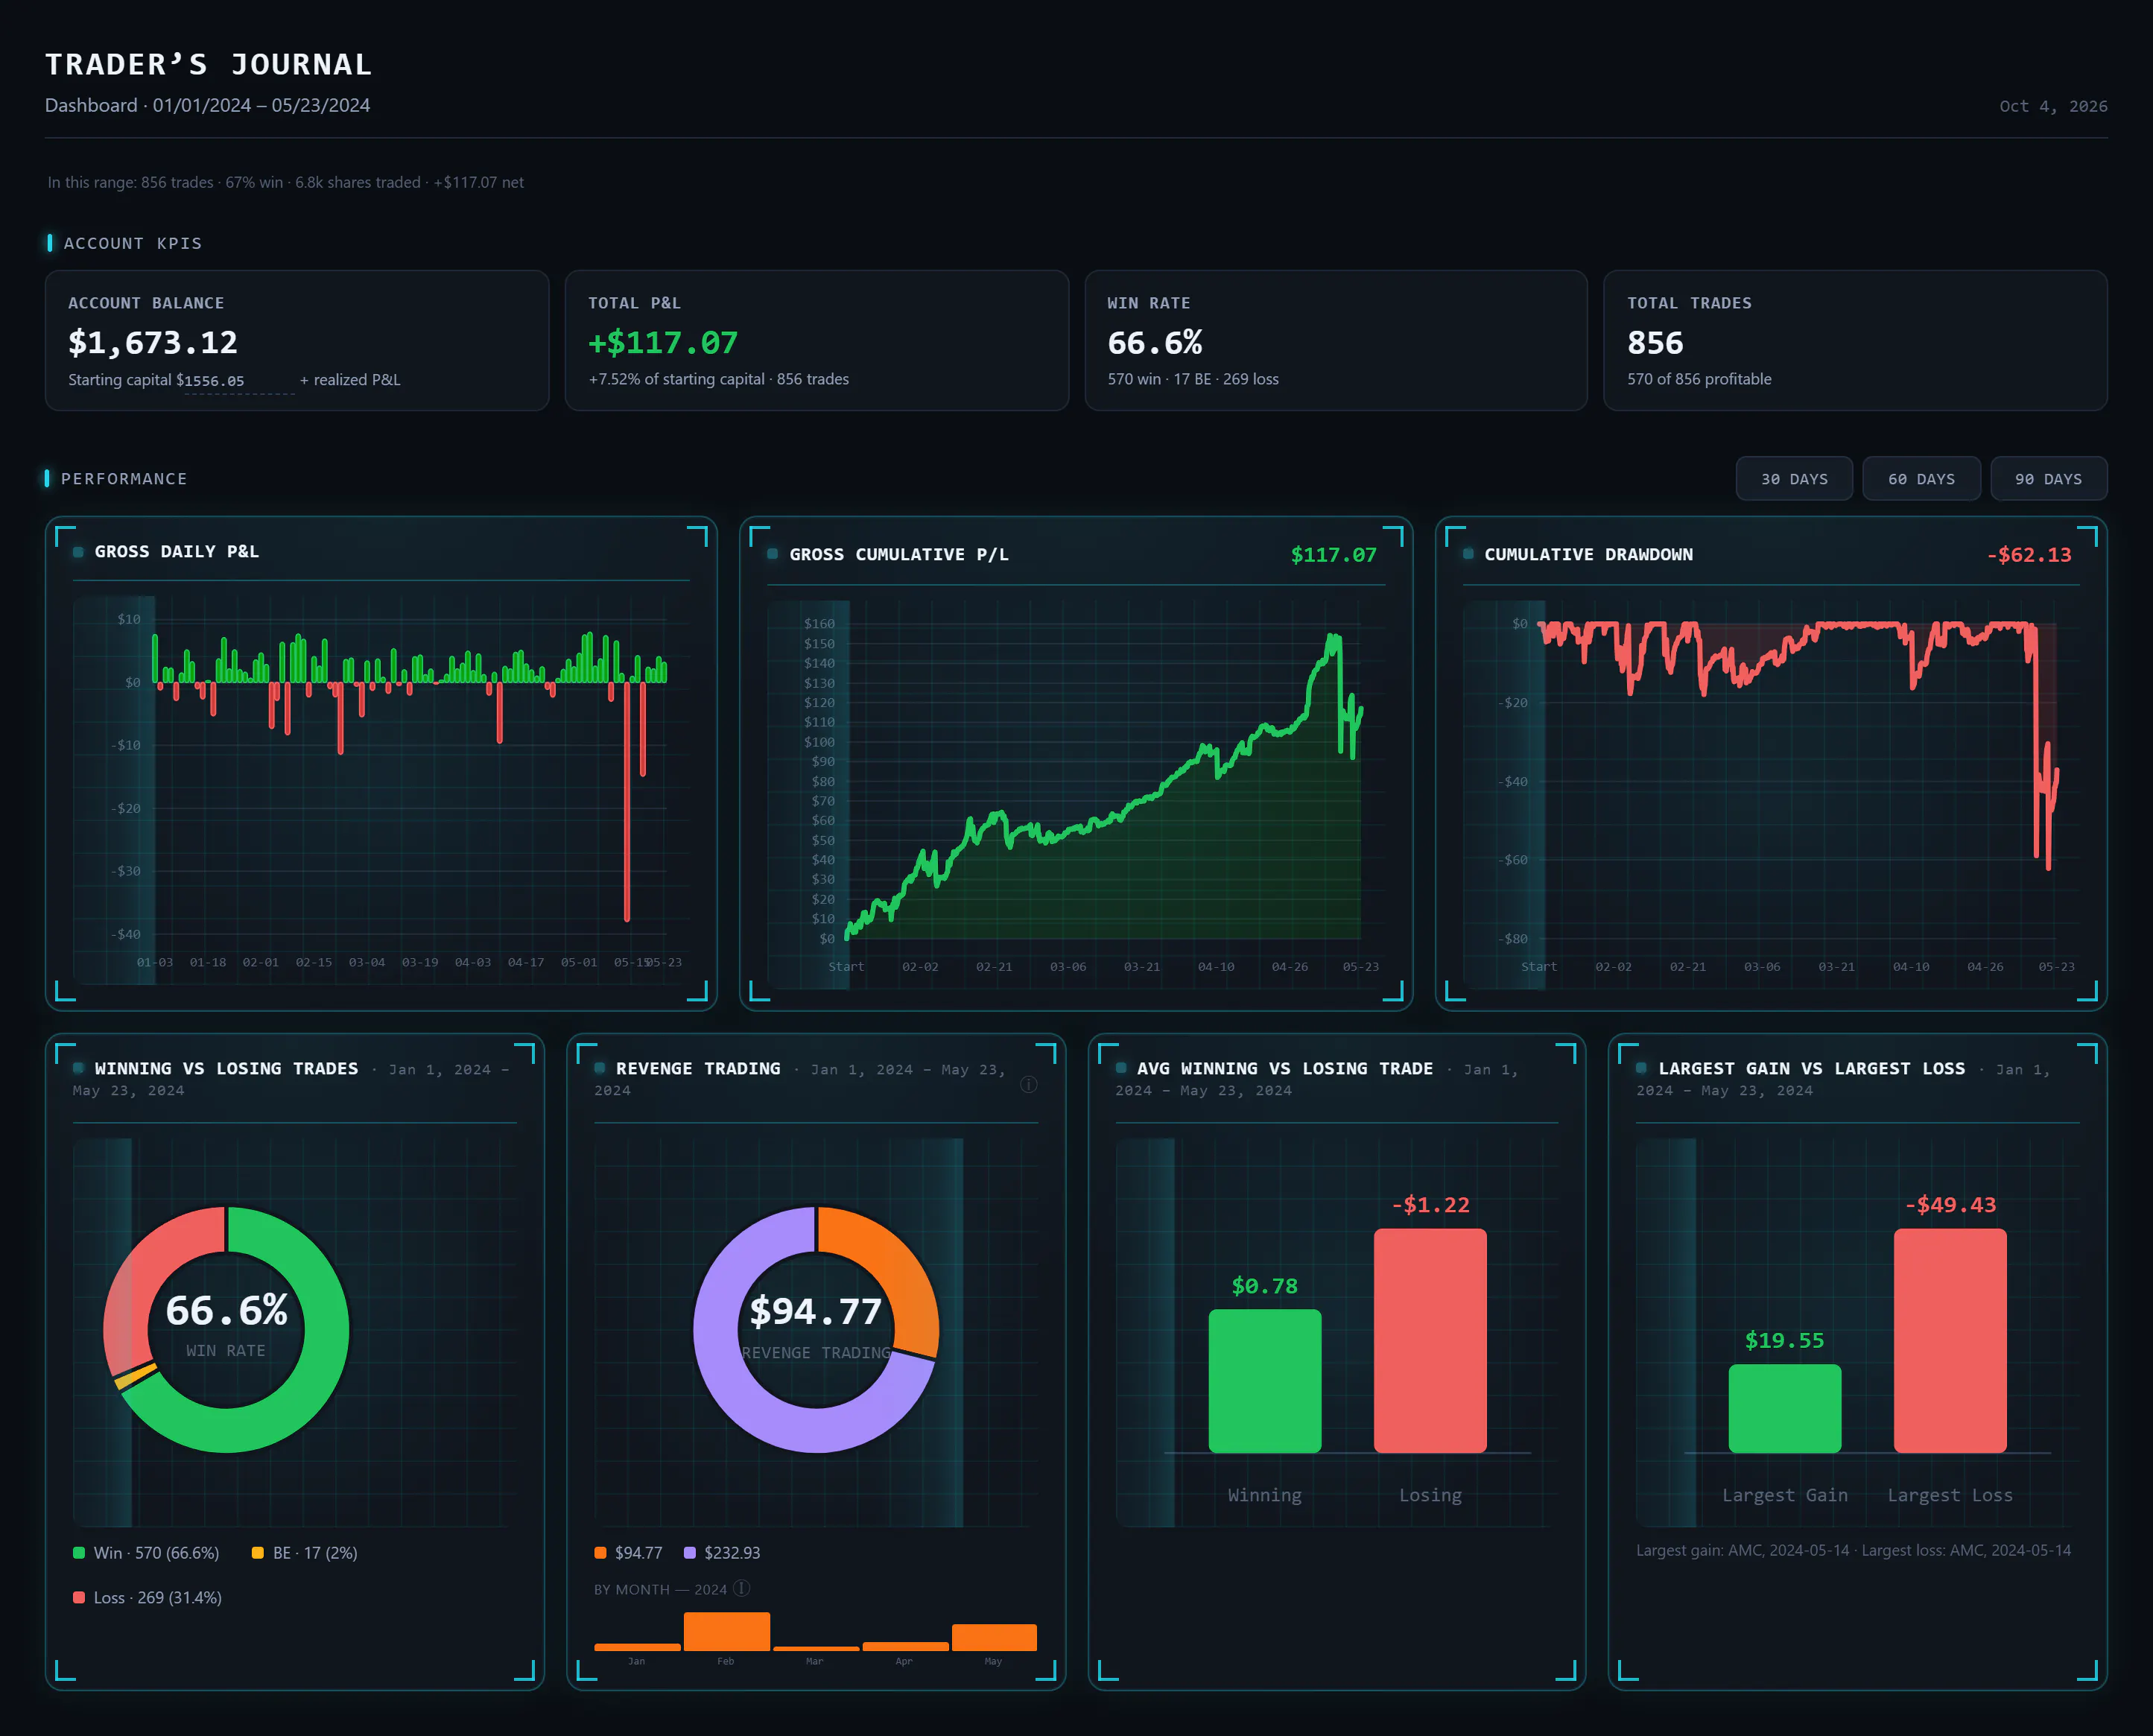Click the "570 win · 17 BE · 269 loss" text
This screenshot has height=1736, width=2153.
coord(1193,379)
